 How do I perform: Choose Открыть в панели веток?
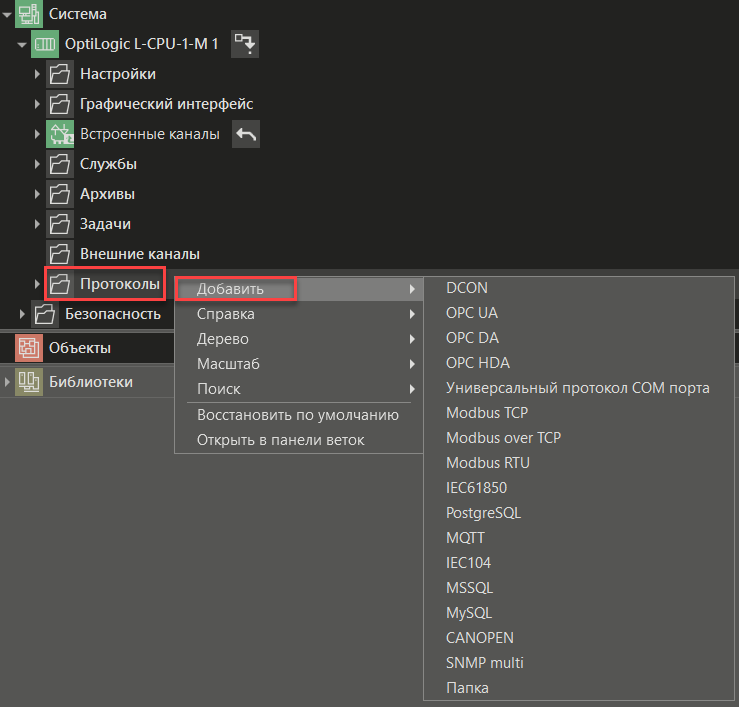298,440
